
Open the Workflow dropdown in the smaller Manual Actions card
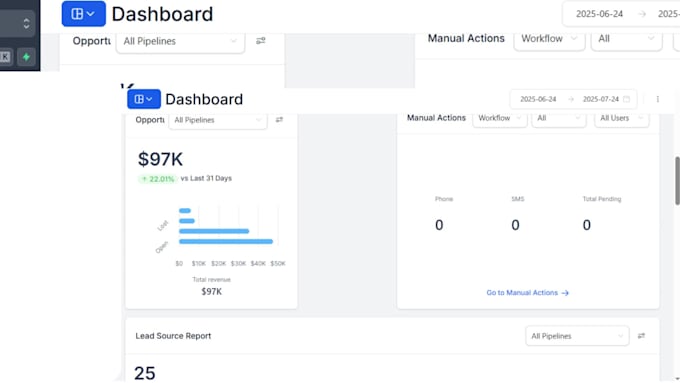(x=500, y=118)
